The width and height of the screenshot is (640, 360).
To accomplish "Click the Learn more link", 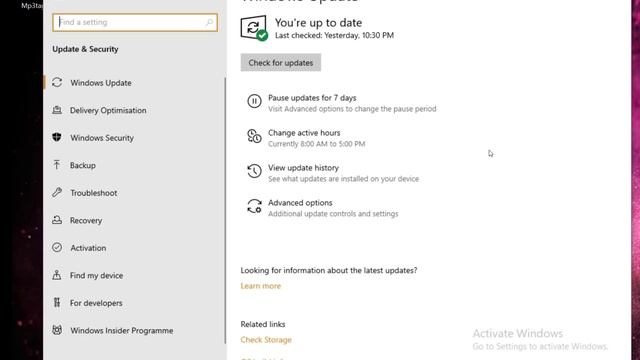I will [x=260, y=286].
